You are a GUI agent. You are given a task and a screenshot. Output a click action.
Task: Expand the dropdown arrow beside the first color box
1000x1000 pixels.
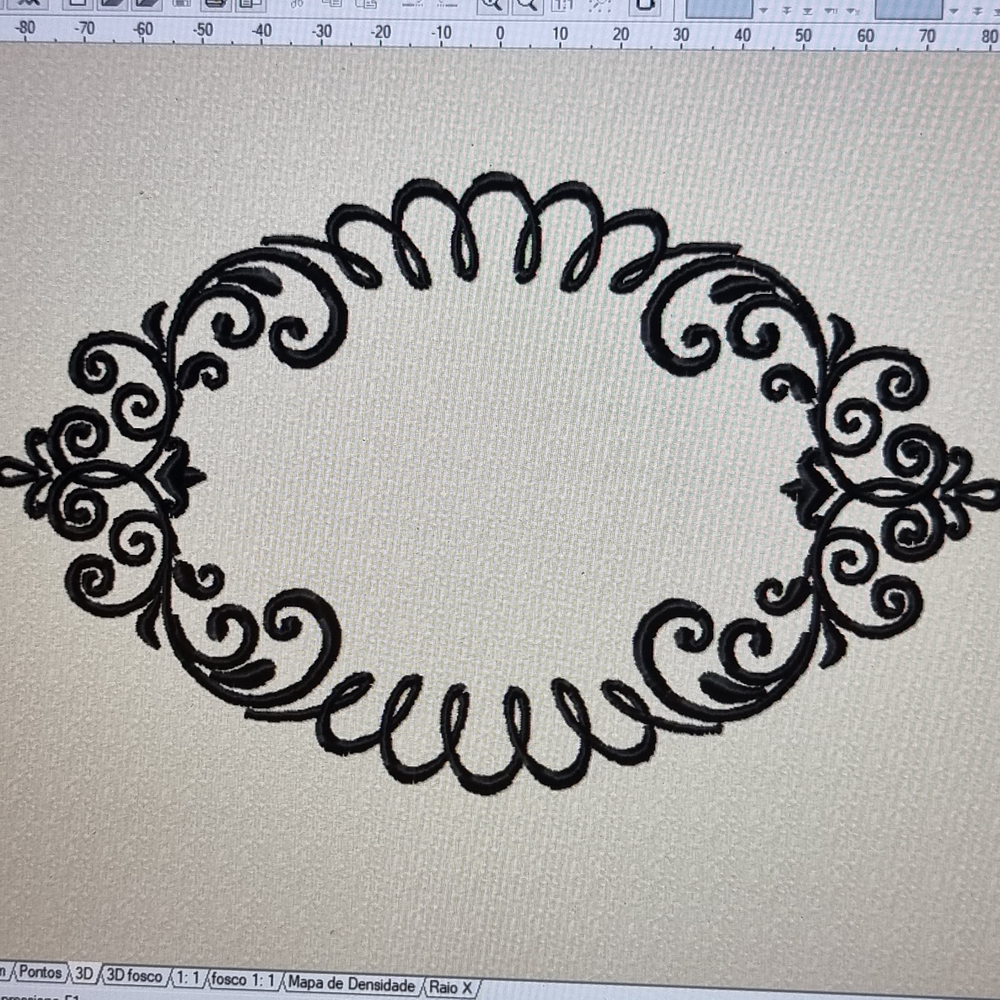click(x=763, y=10)
